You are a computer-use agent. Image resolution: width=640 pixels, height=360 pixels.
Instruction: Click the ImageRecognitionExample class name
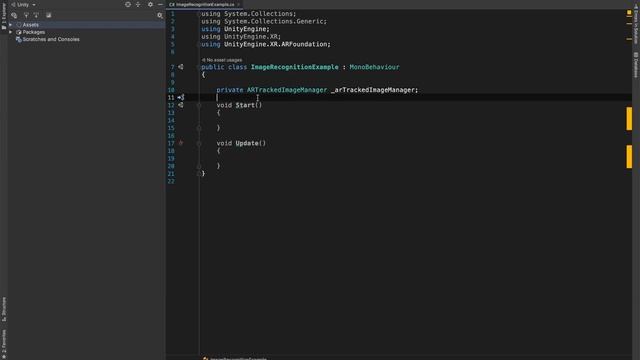click(x=294, y=67)
